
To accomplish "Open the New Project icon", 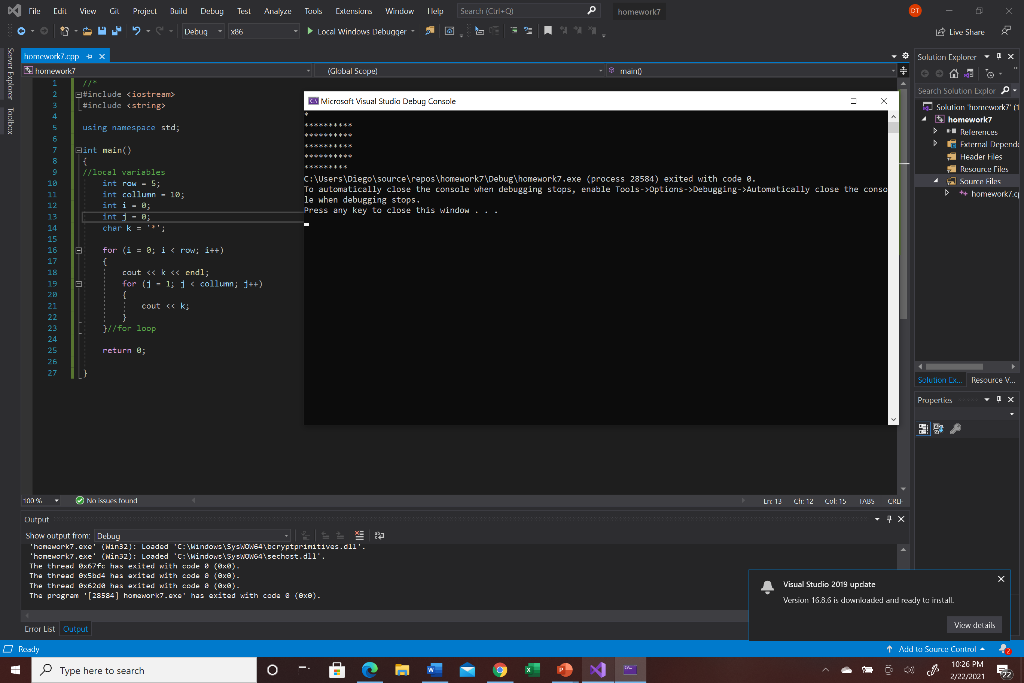I will pos(63,31).
